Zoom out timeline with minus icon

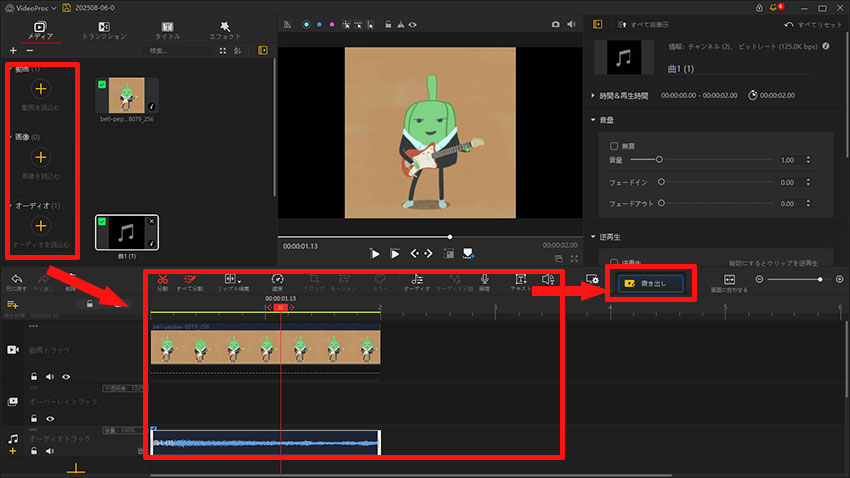click(759, 279)
